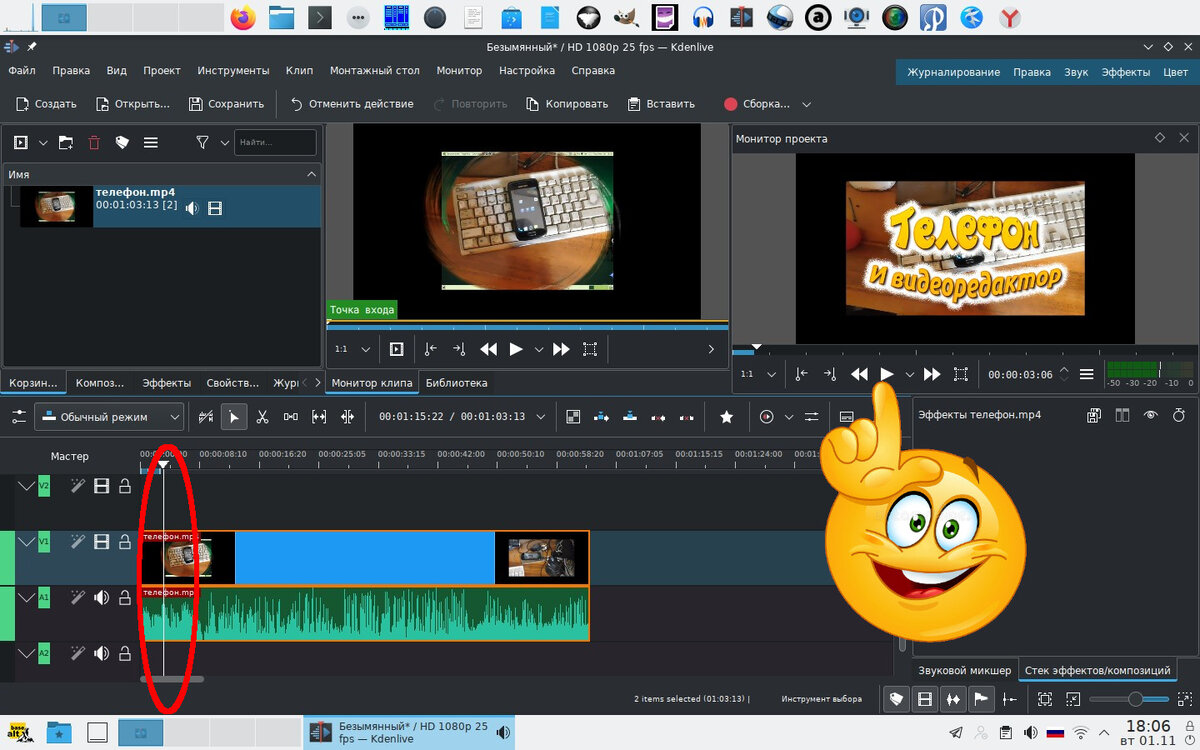
Task: Click the favorite effects star icon
Action: (727, 417)
